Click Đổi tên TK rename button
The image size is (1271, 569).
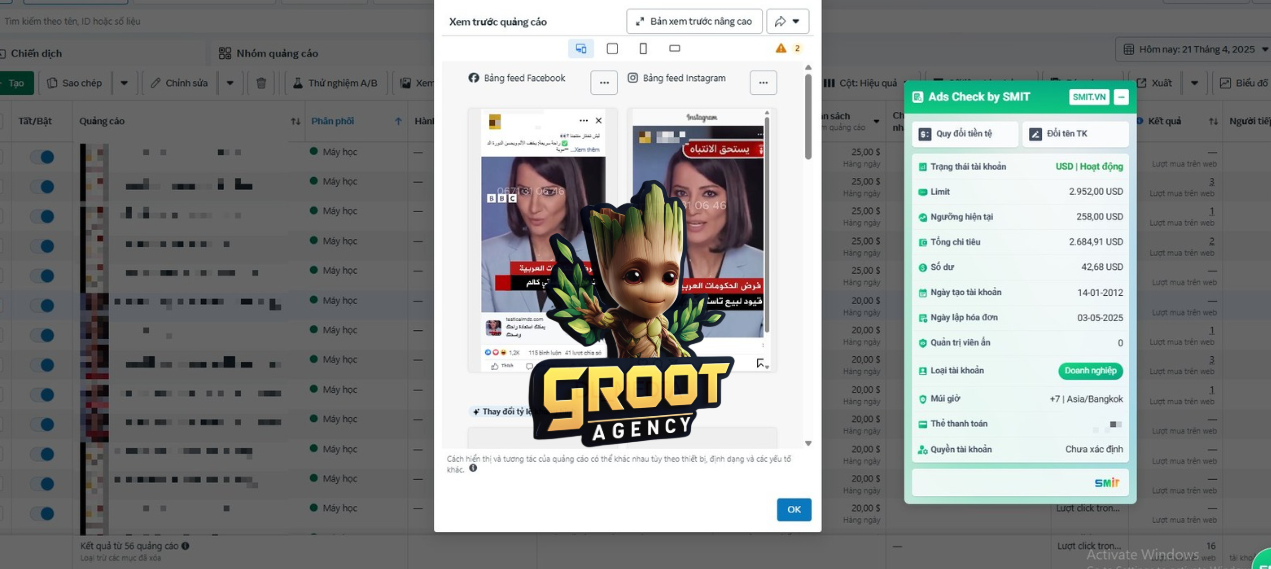coord(1075,134)
